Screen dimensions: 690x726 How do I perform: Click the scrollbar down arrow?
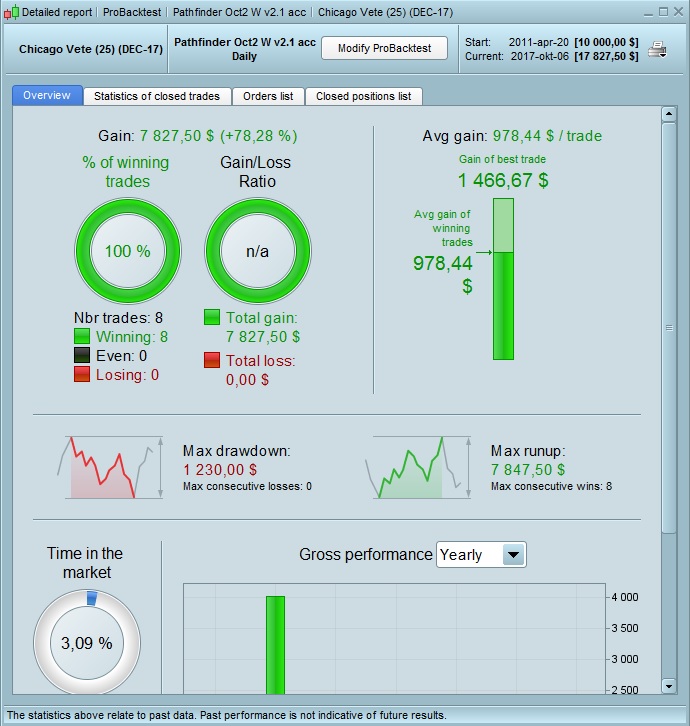click(669, 686)
